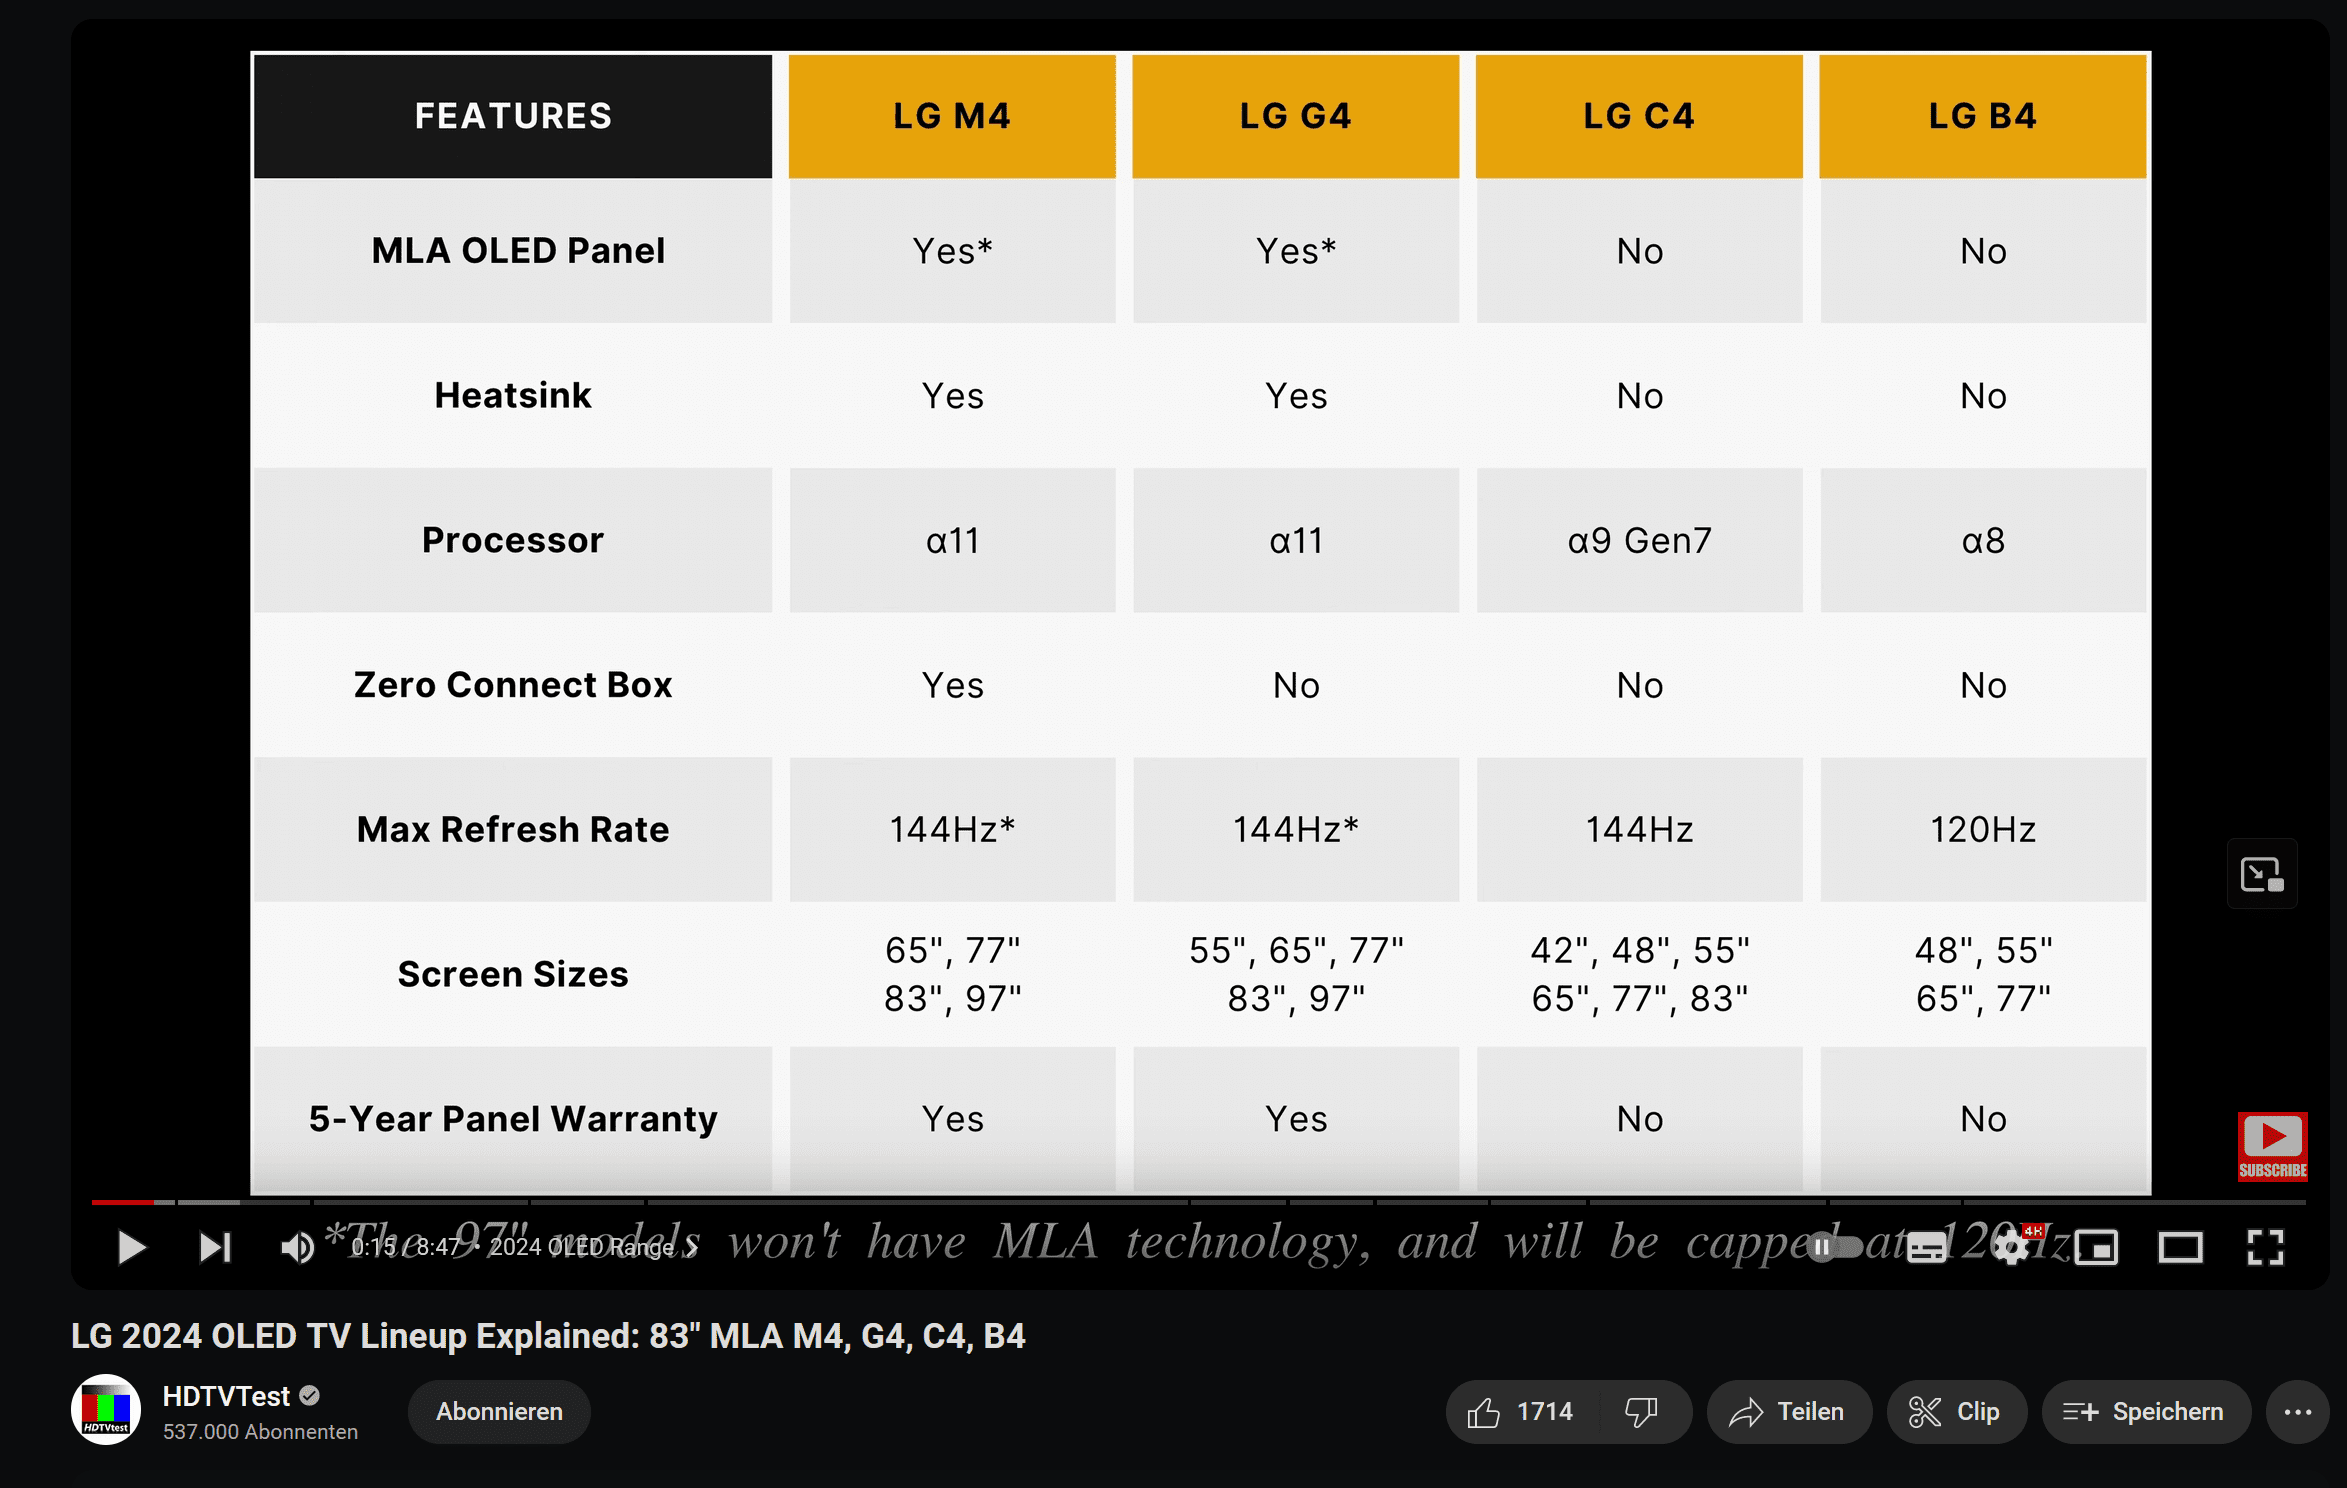Open the HDTVTest channel name link
2347x1488 pixels.
(226, 1396)
